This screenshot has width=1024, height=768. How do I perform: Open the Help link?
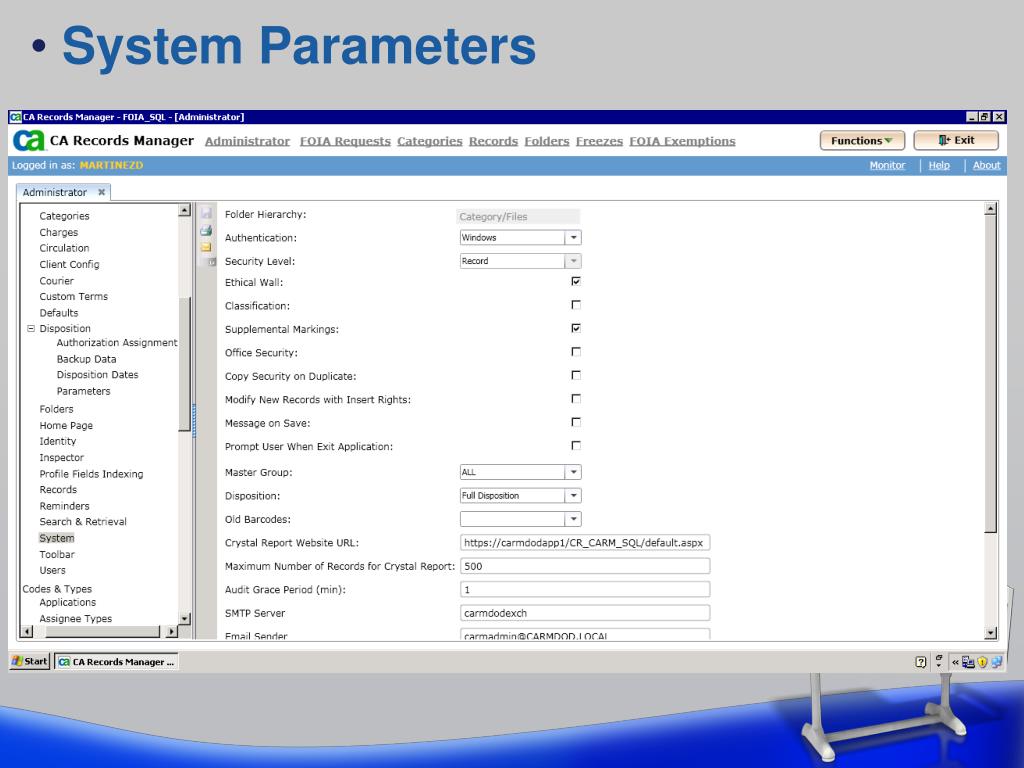pos(939,165)
